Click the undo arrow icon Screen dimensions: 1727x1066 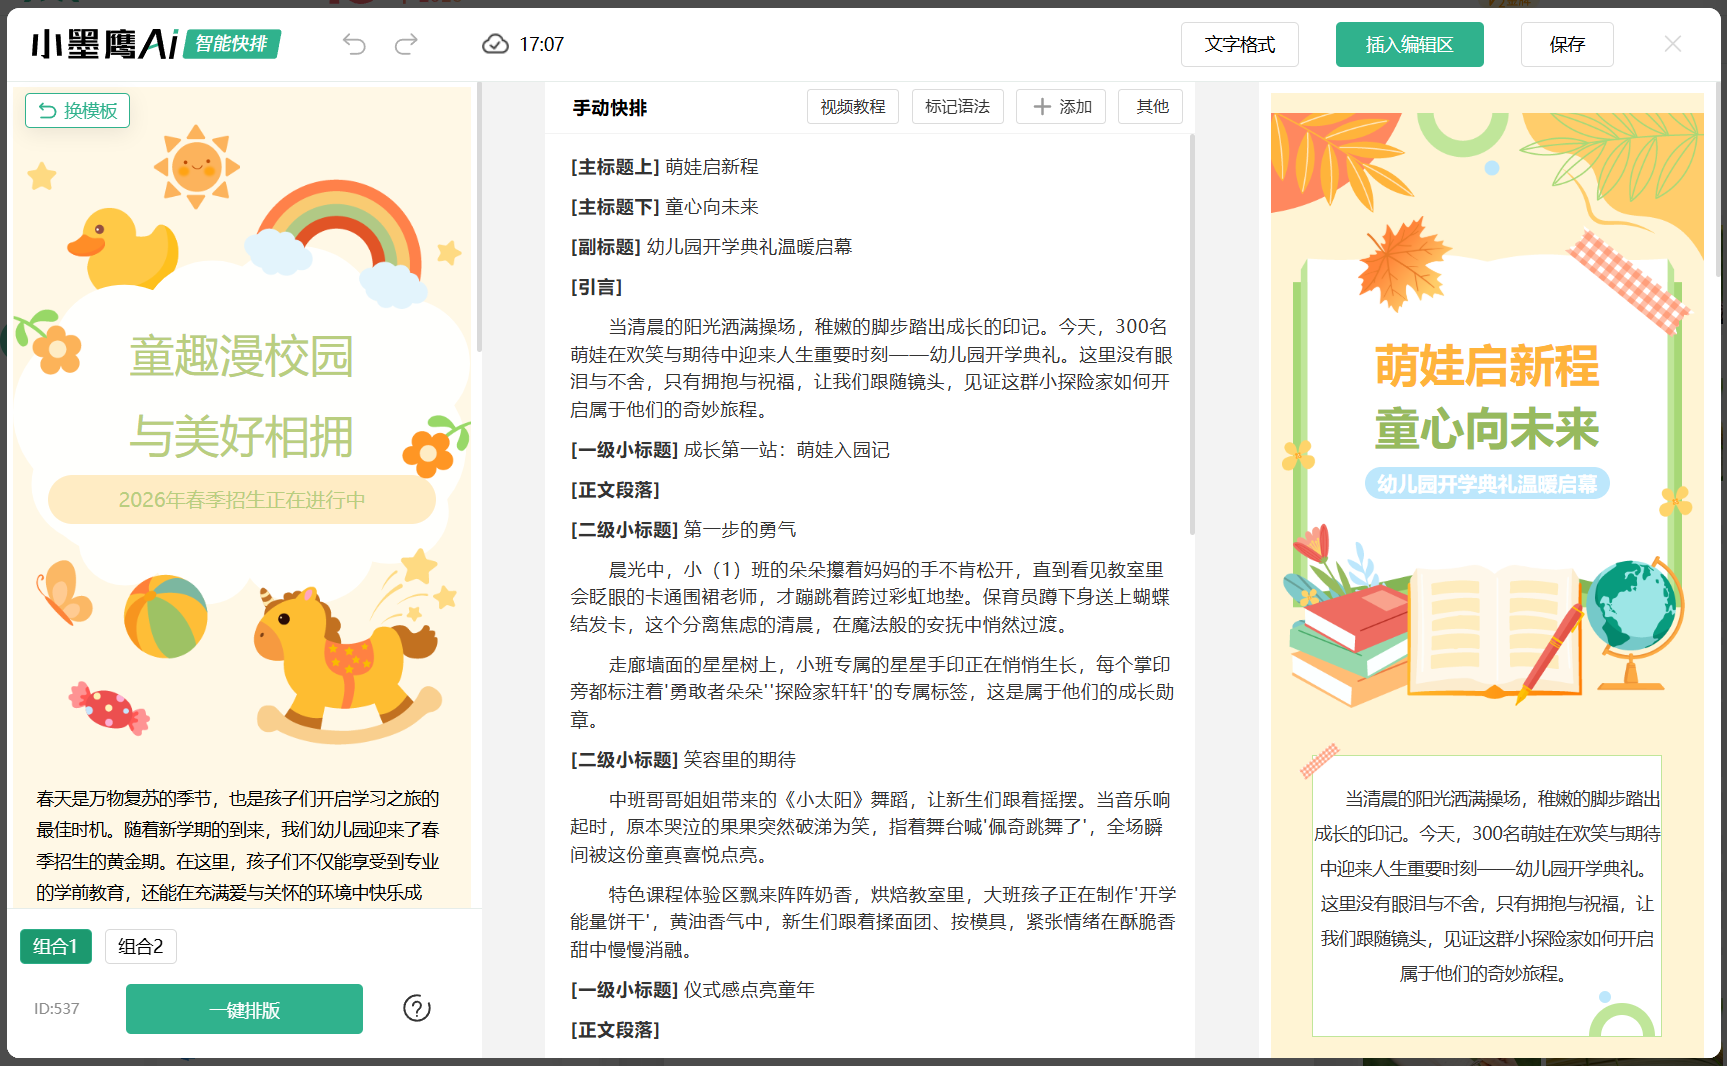(354, 44)
